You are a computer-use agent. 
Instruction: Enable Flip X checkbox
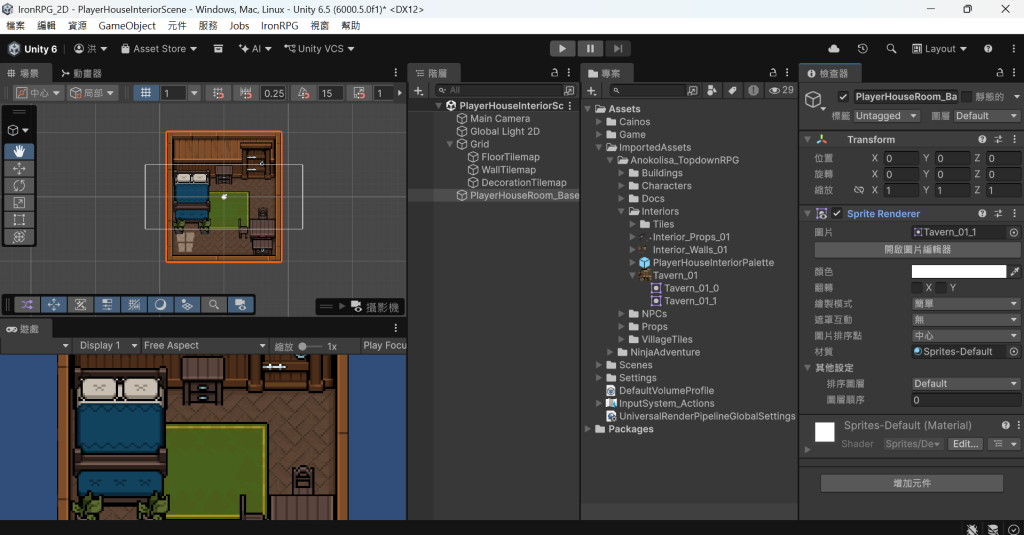pyautogui.click(x=917, y=287)
